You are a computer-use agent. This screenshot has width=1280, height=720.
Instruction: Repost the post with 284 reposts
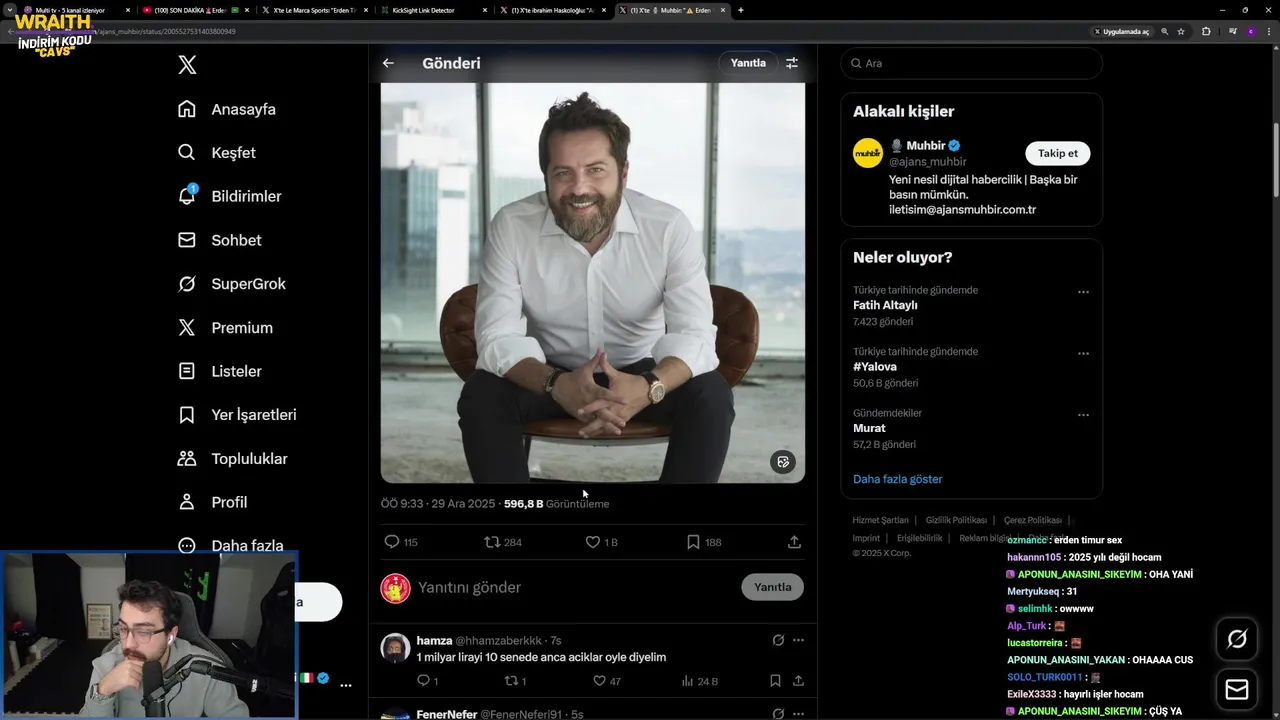492,542
